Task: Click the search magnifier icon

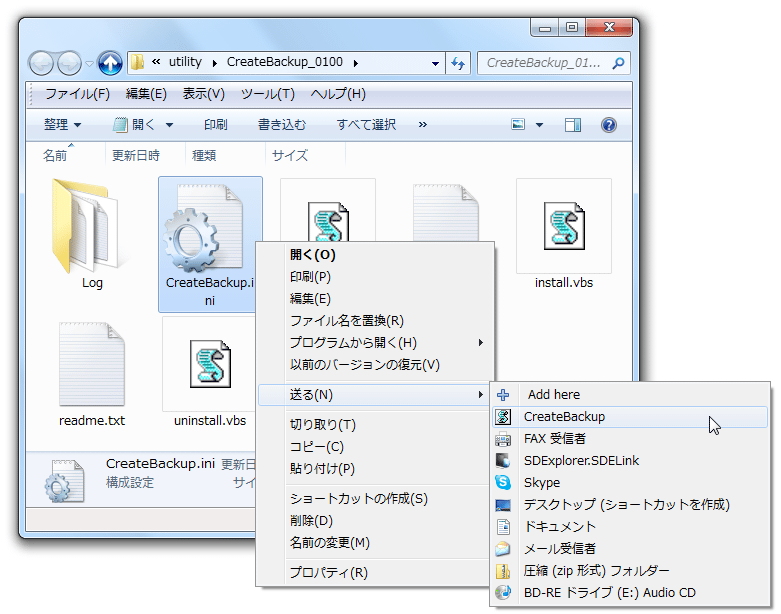Action: (x=619, y=63)
